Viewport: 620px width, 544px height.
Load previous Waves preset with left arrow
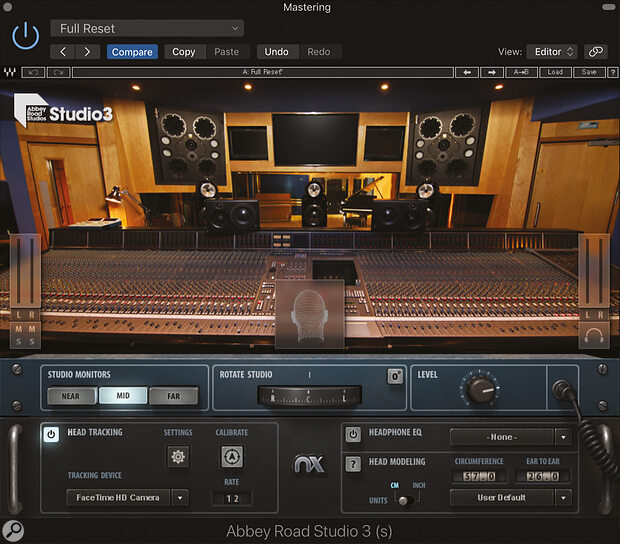tap(467, 72)
